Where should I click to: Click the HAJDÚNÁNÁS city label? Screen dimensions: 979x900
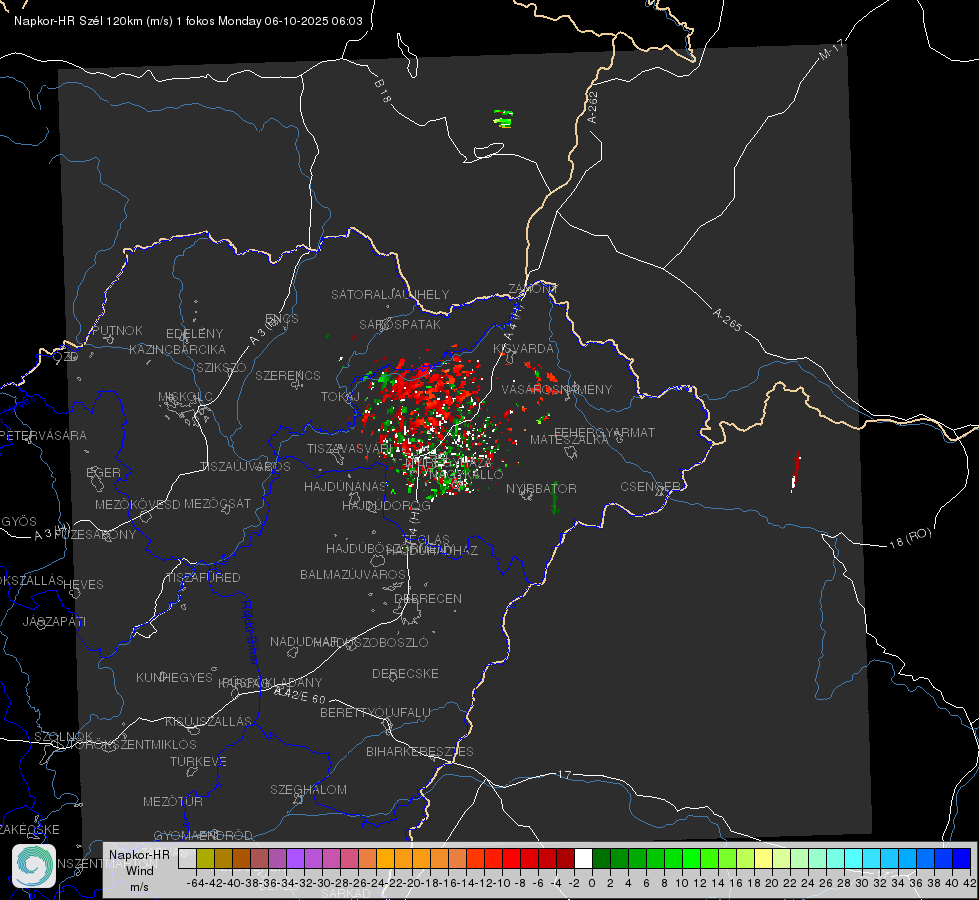point(345,486)
